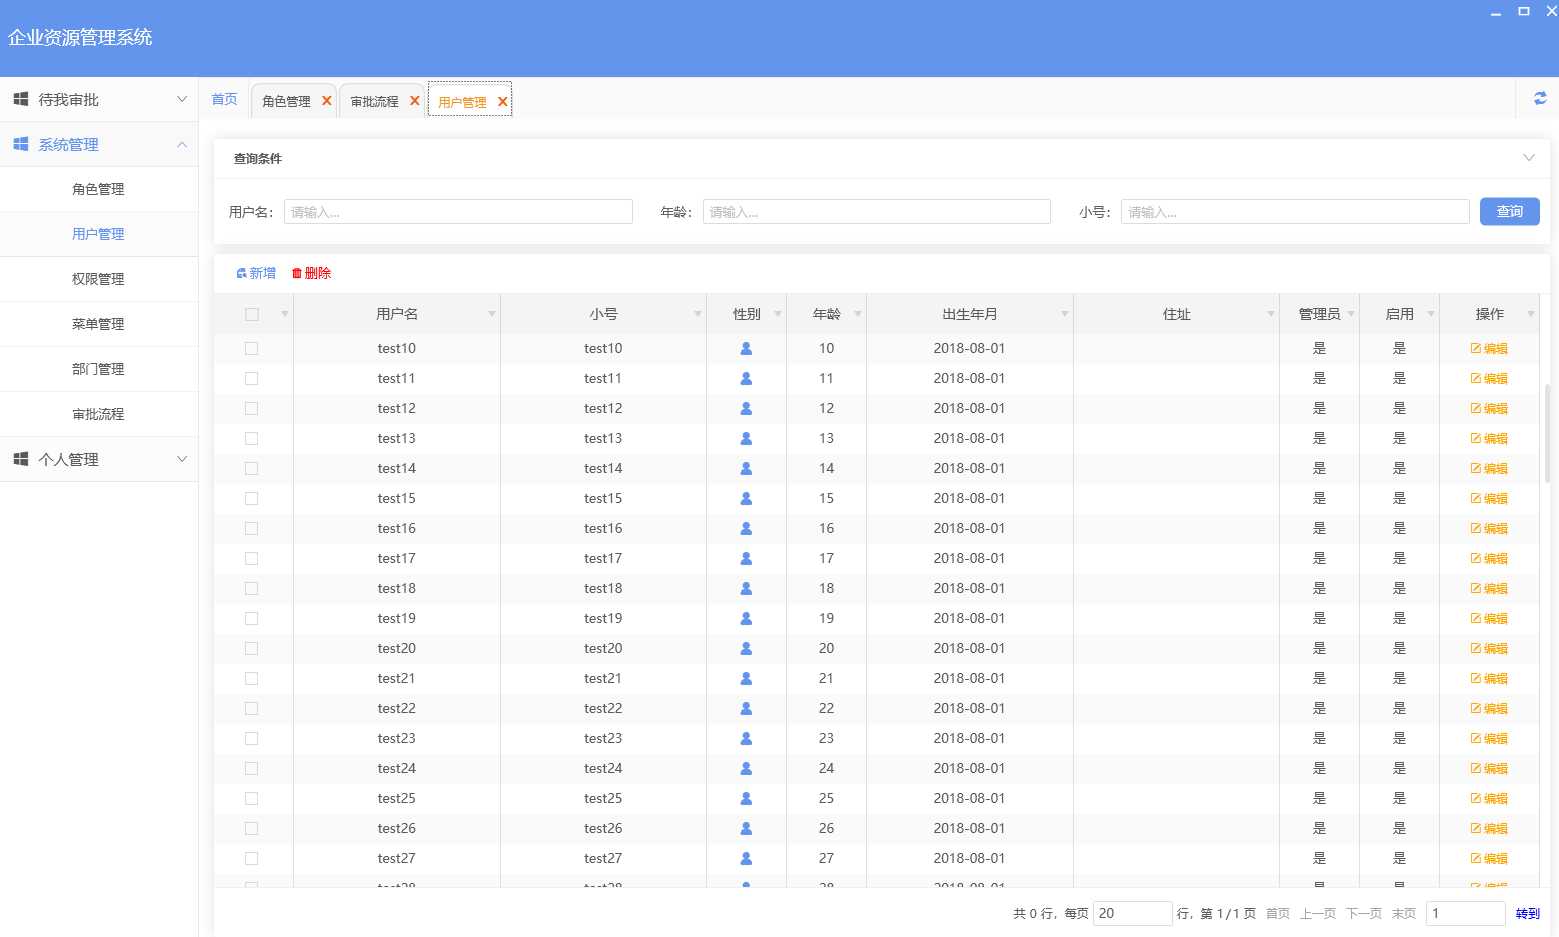
Task: Open the 性别 column filter dropdown
Action: [777, 314]
